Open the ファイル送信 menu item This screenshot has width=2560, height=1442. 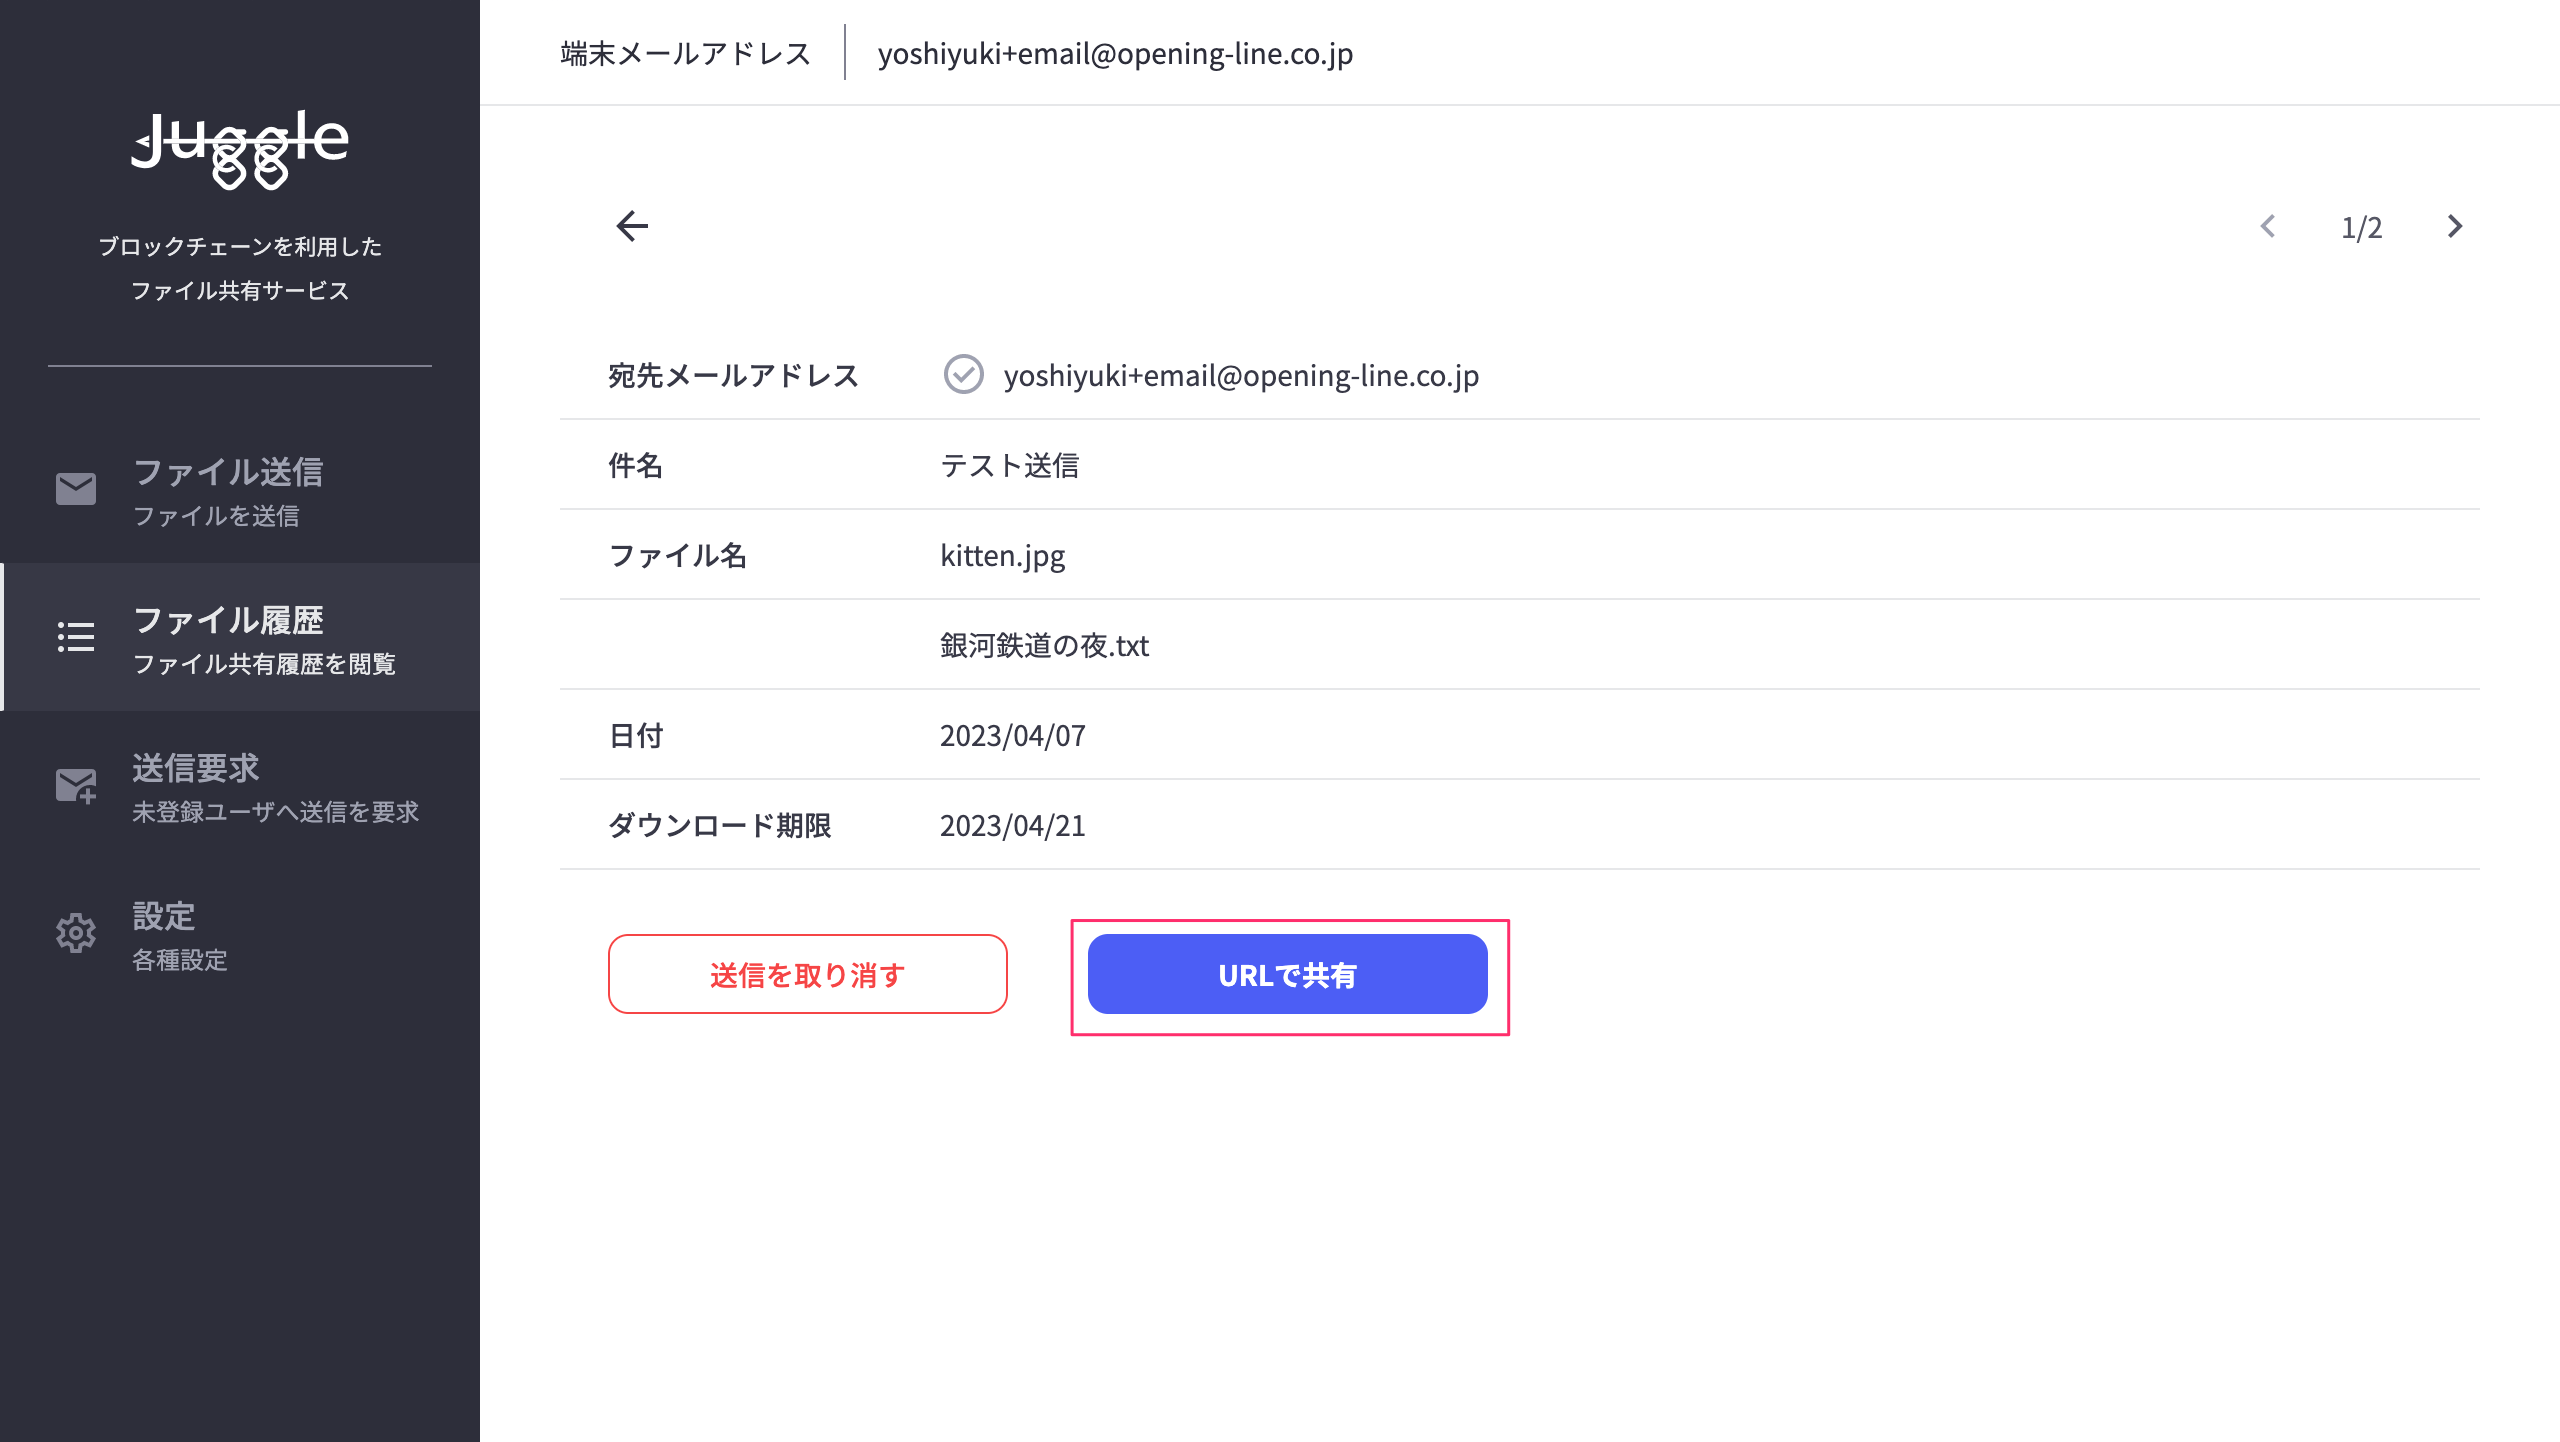click(240, 489)
